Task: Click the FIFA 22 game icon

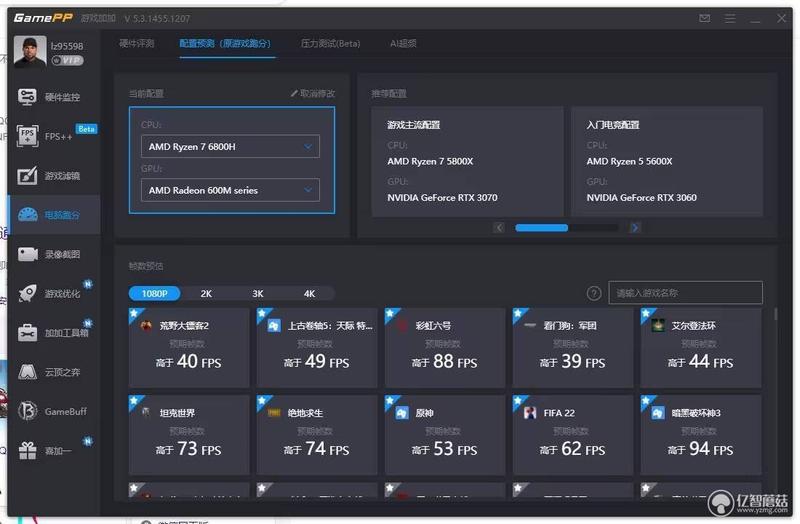Action: coord(530,413)
